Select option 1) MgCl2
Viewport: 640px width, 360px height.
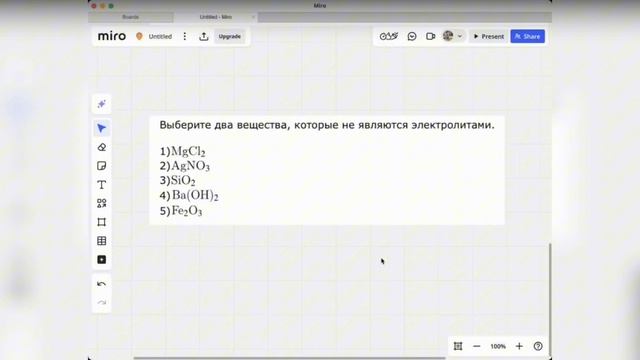[x=182, y=151]
